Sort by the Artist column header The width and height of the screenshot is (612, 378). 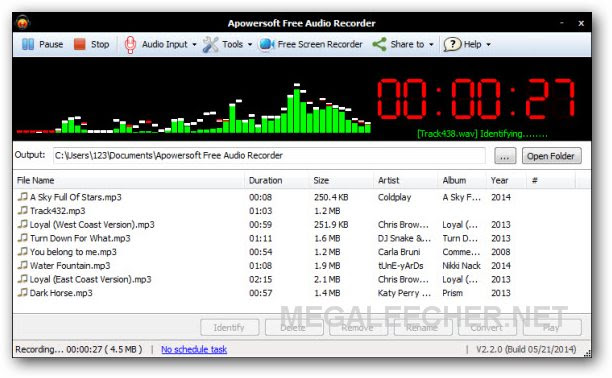tap(406, 180)
